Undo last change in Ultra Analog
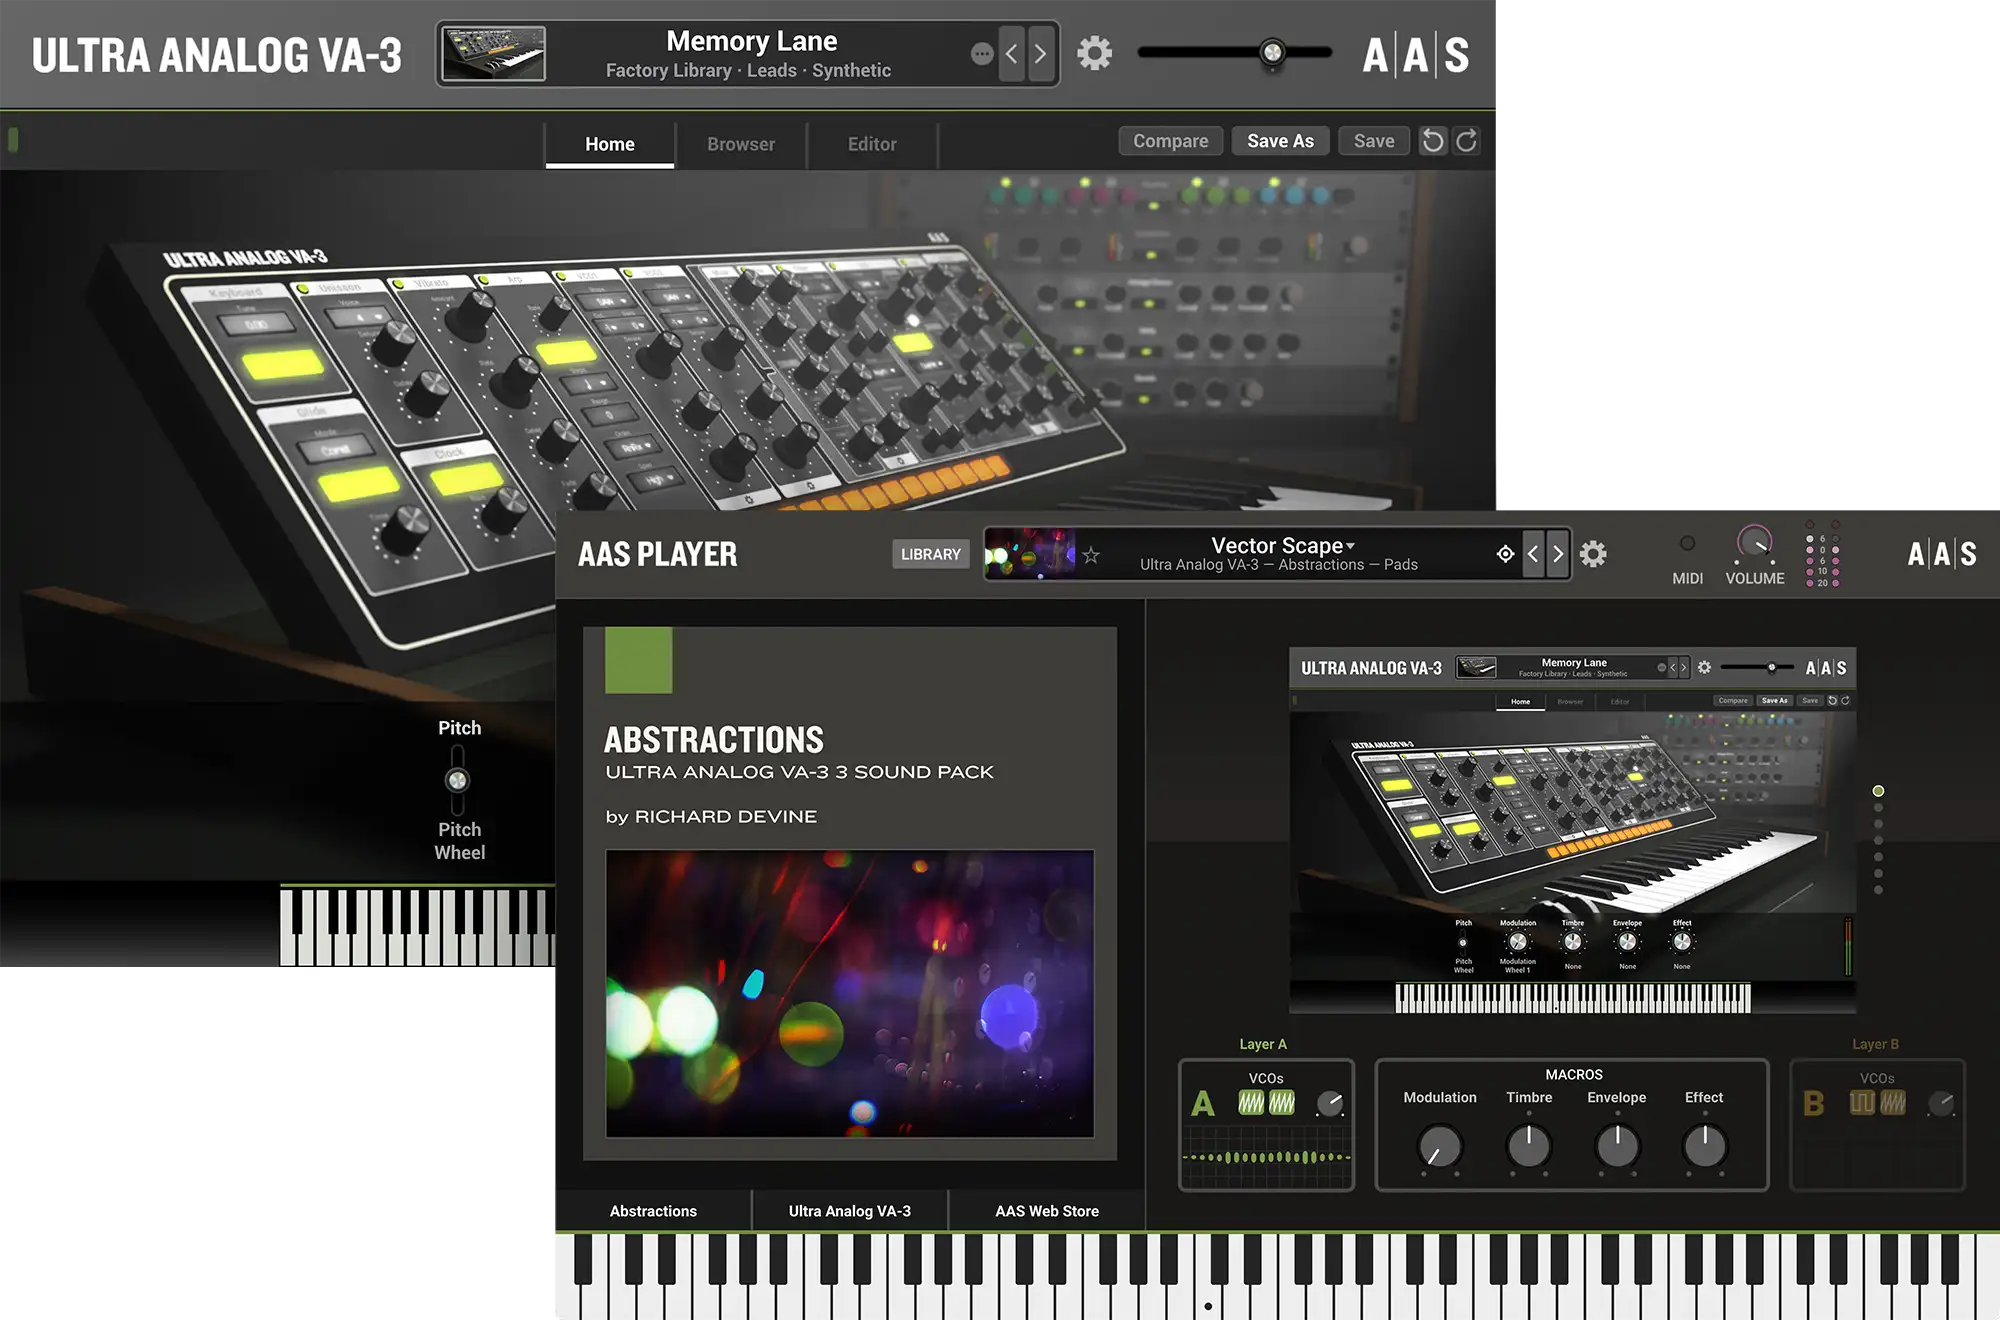 [1433, 141]
